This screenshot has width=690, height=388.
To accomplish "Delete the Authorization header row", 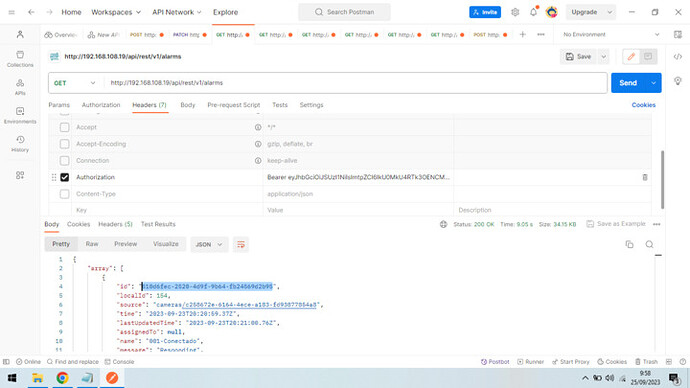I will tap(645, 177).
